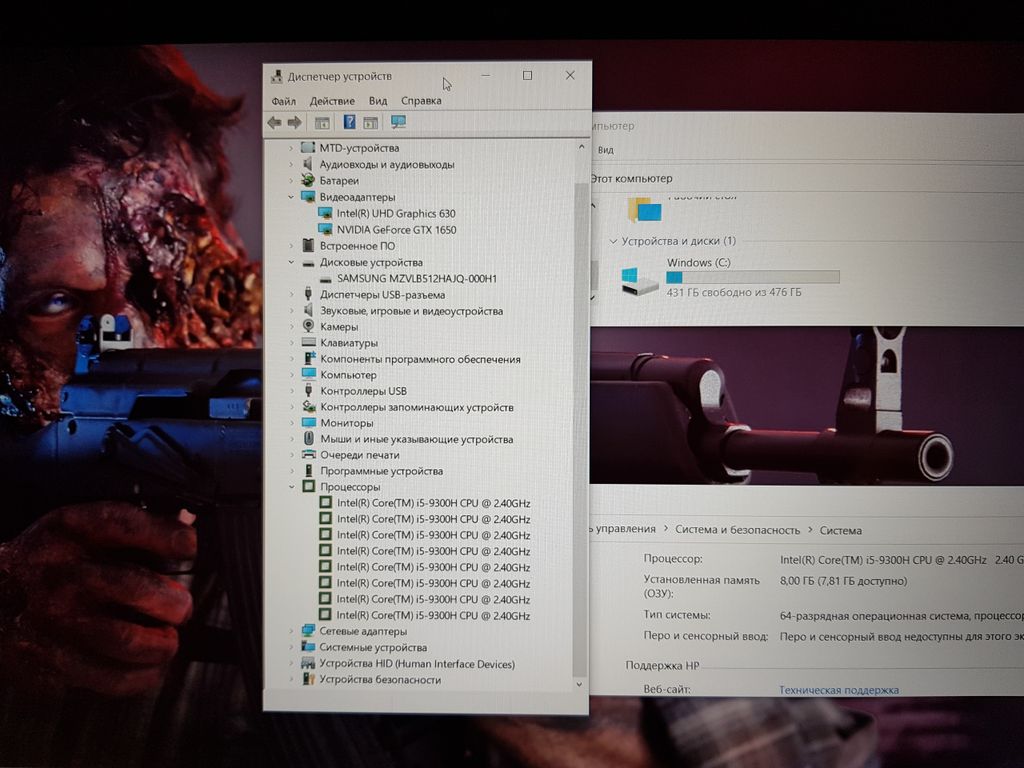
Task: Open the Вид menu in Device Manager
Action: (x=378, y=101)
